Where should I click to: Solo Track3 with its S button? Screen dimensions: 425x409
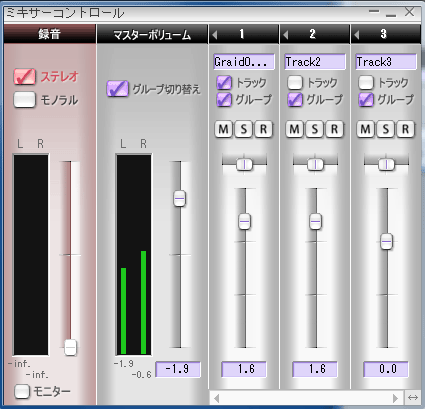pos(386,129)
